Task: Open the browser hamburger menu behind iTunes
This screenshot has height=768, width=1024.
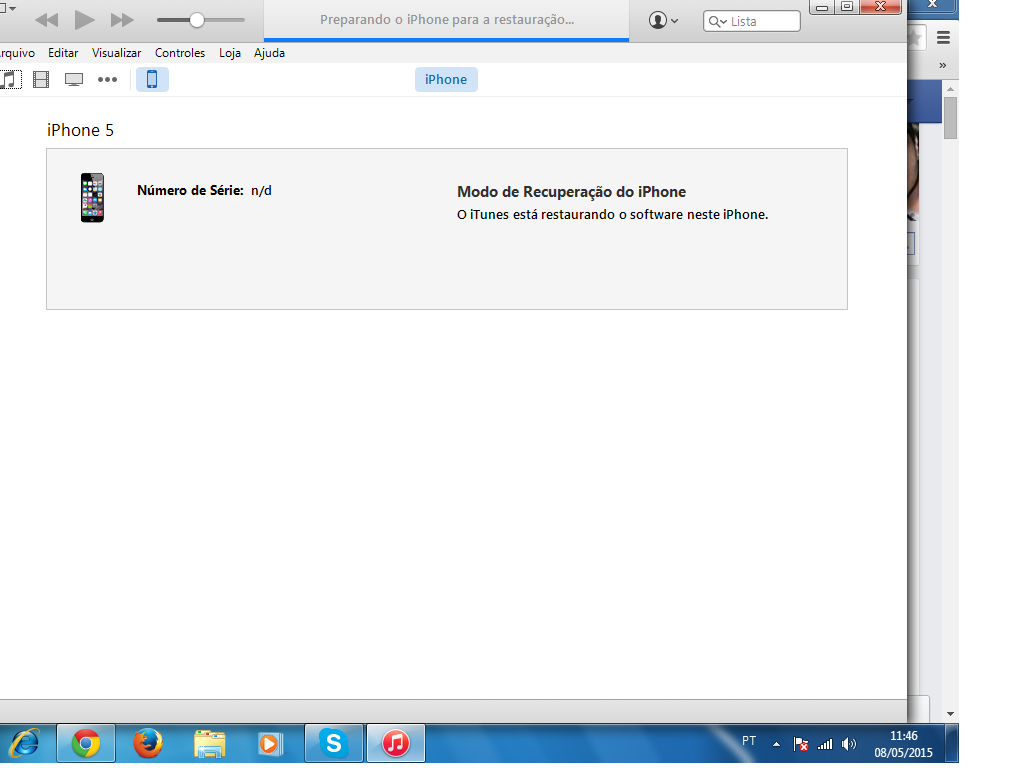Action: (x=943, y=38)
